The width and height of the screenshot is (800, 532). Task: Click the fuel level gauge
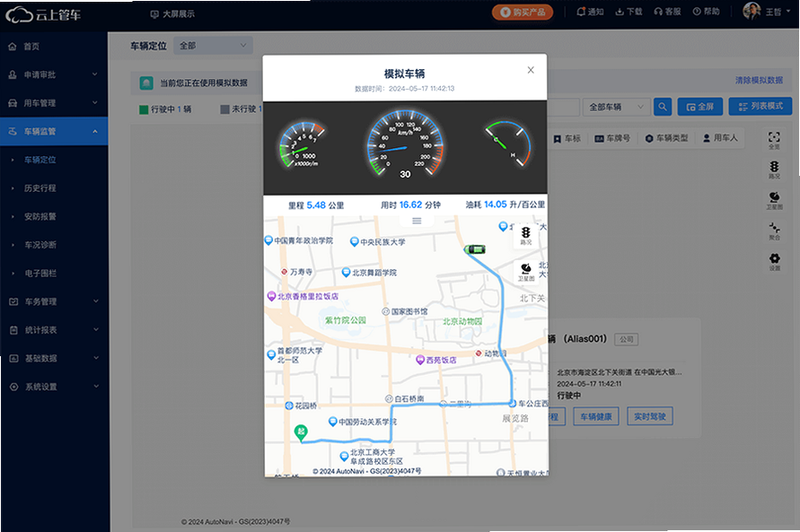[x=507, y=143]
